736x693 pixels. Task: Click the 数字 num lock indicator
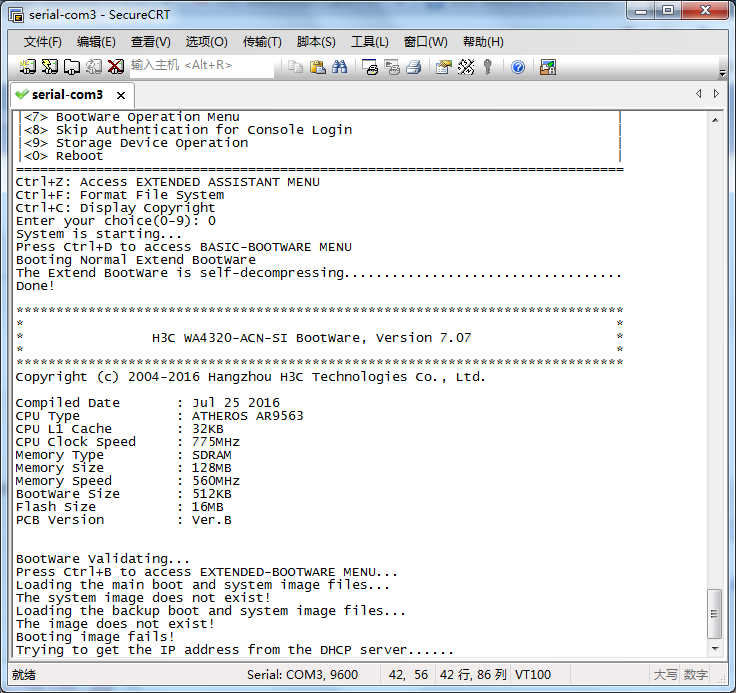pos(696,675)
